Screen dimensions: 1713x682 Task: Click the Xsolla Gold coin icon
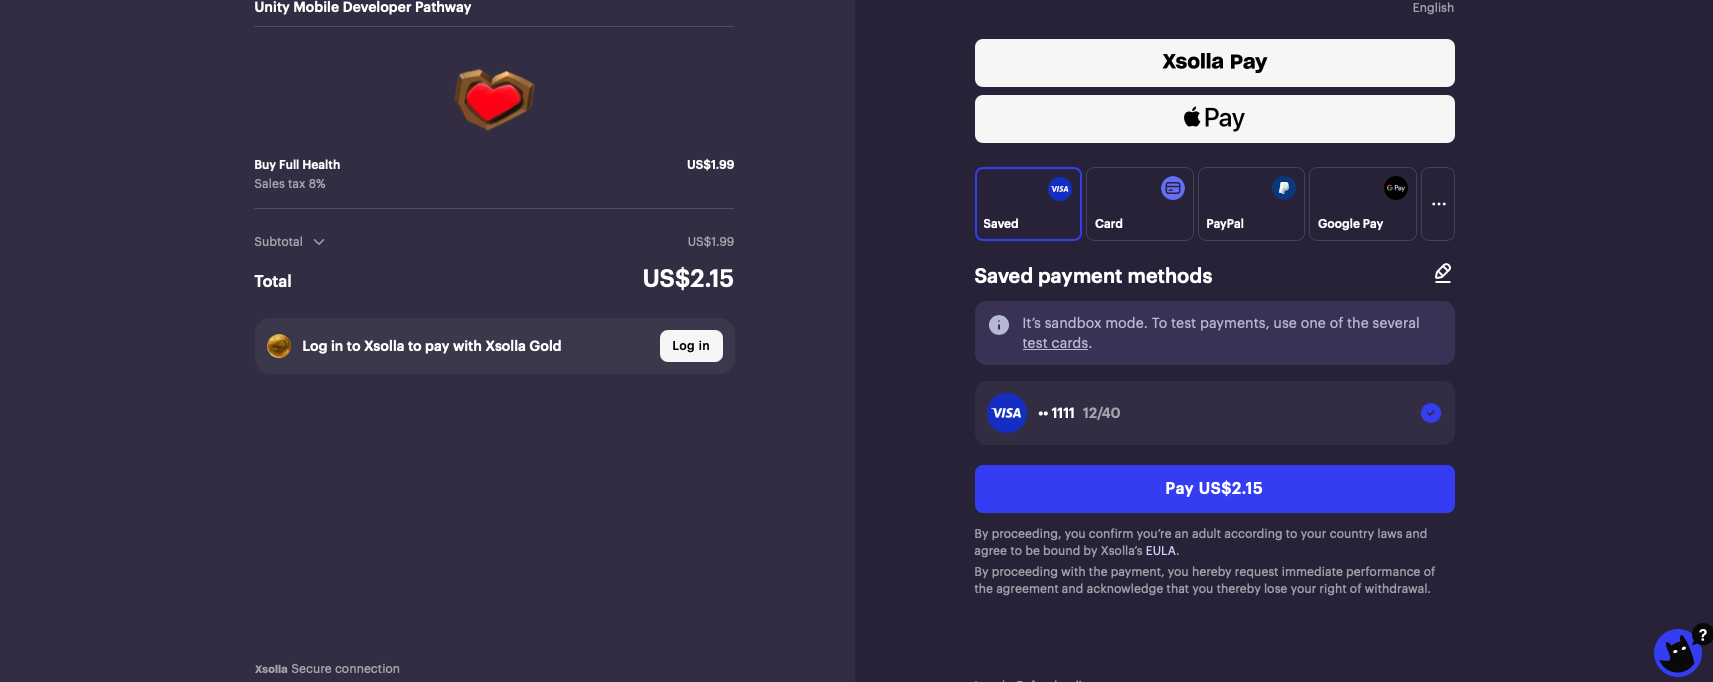click(x=279, y=346)
